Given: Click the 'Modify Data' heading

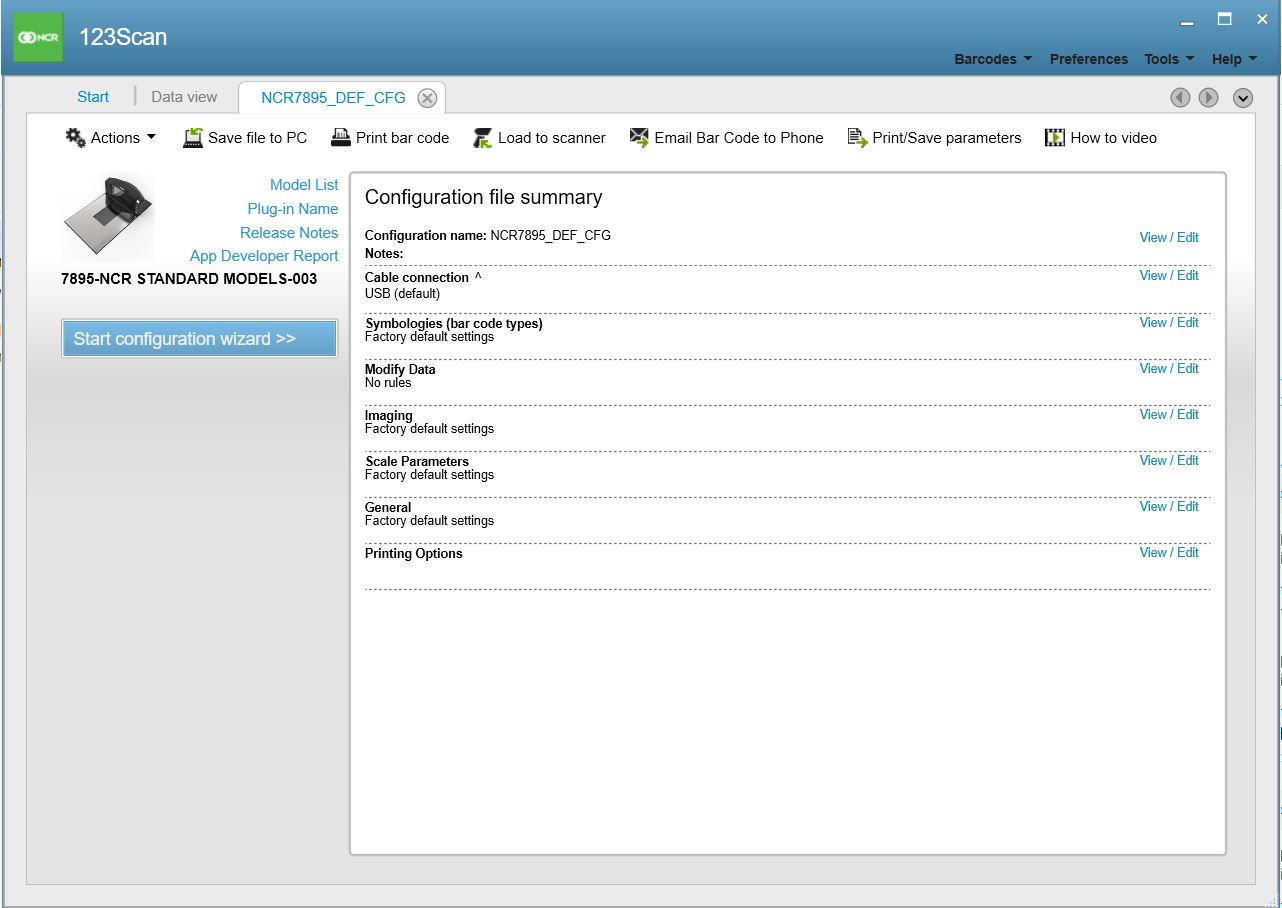Looking at the screenshot, I should (x=400, y=370).
